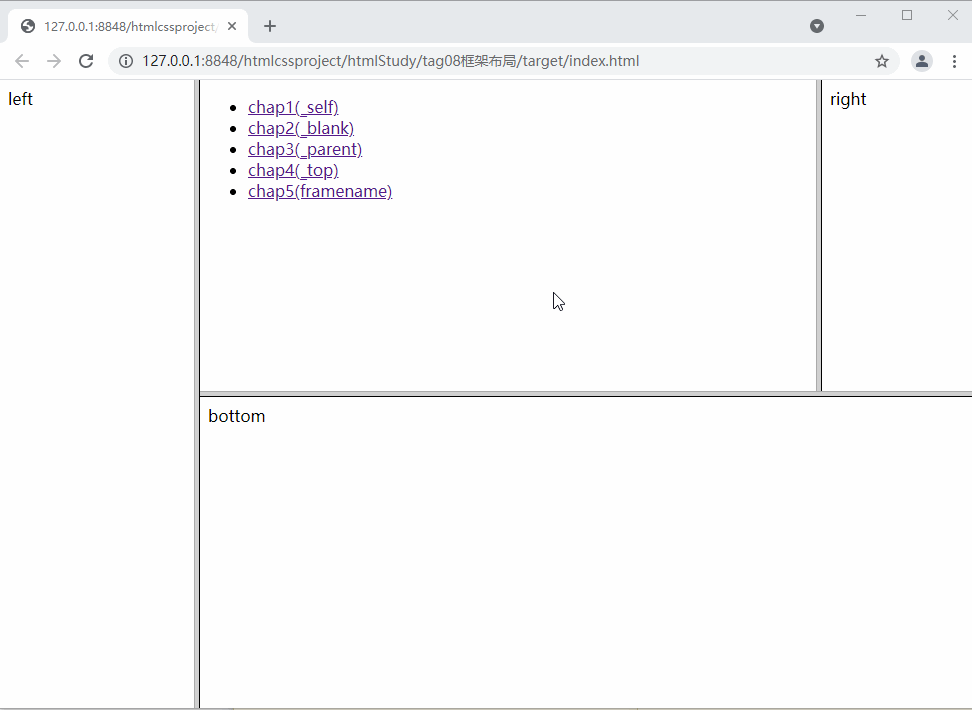Open the Chrome profile avatar

pyautogui.click(x=922, y=61)
